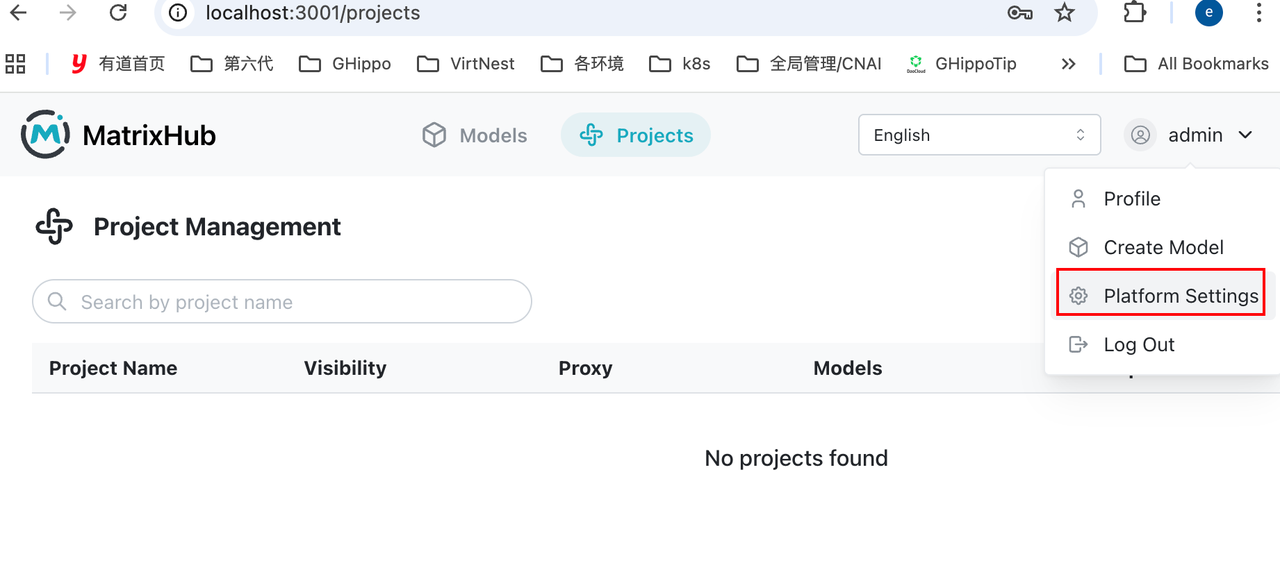Reload the page with the refresh button
Viewport: 1280px width, 572px height.
pyautogui.click(x=118, y=13)
